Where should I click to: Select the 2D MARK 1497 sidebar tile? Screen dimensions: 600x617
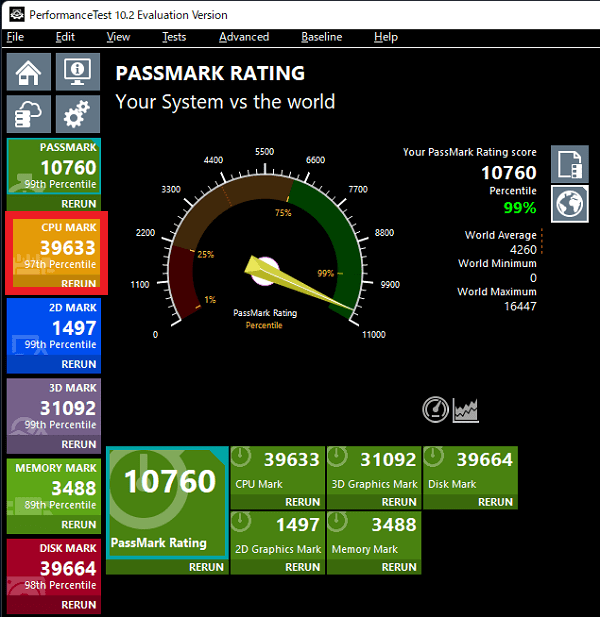click(54, 327)
